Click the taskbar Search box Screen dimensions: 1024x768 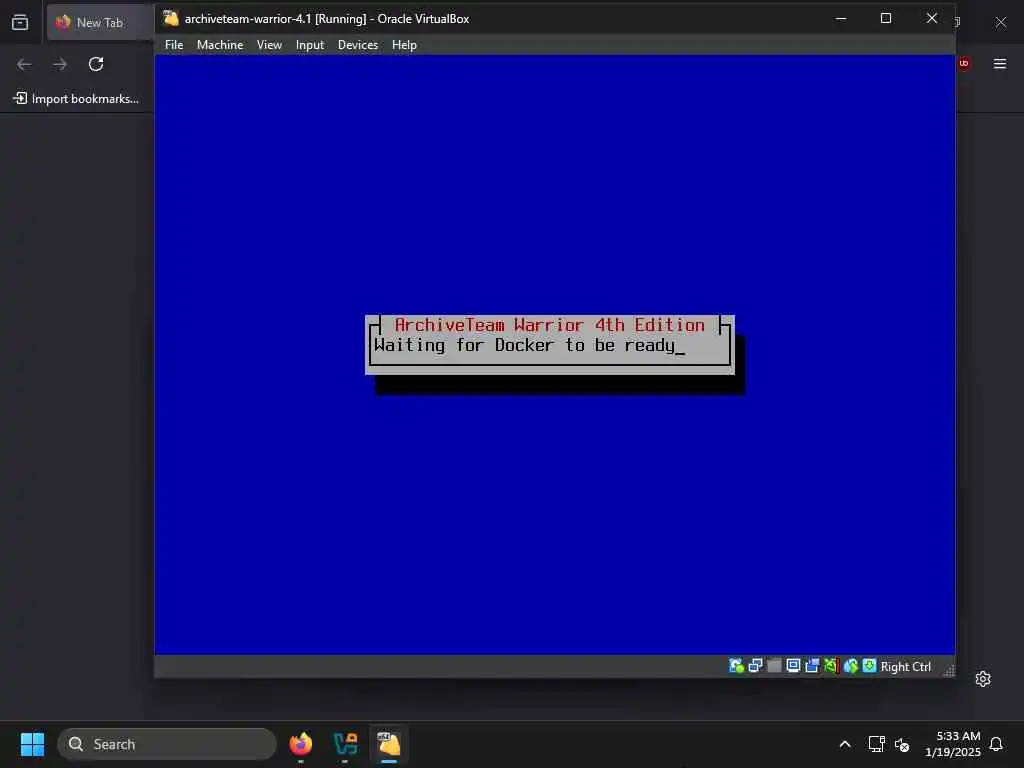(x=167, y=744)
